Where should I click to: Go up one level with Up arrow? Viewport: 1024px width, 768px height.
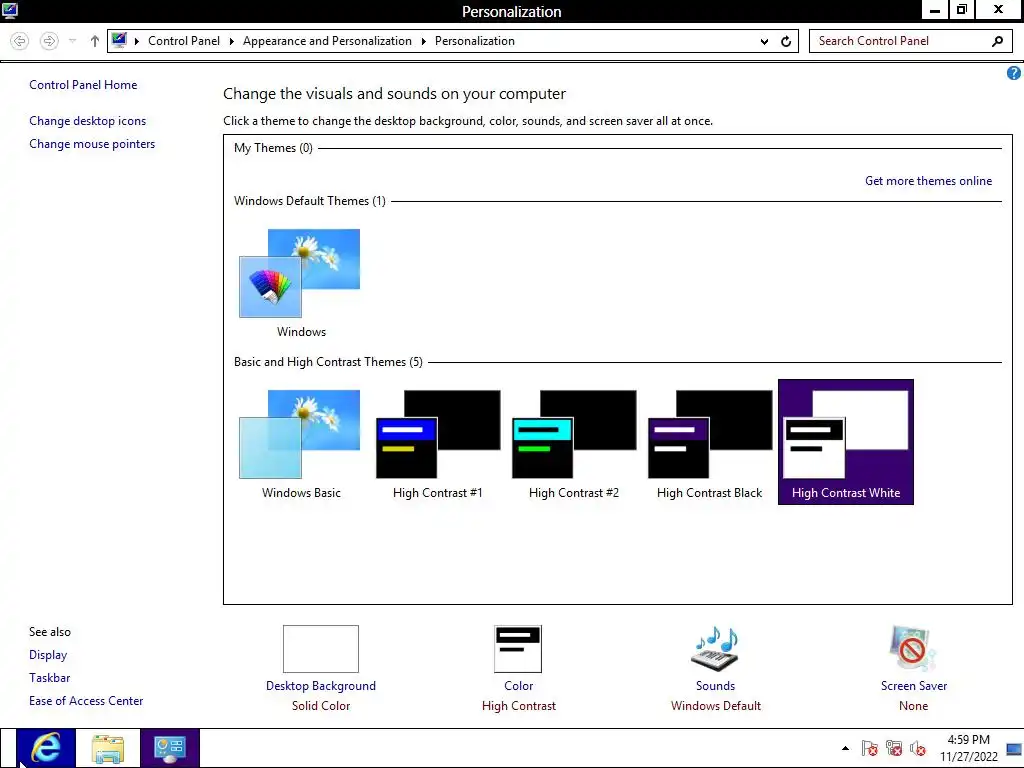[95, 41]
